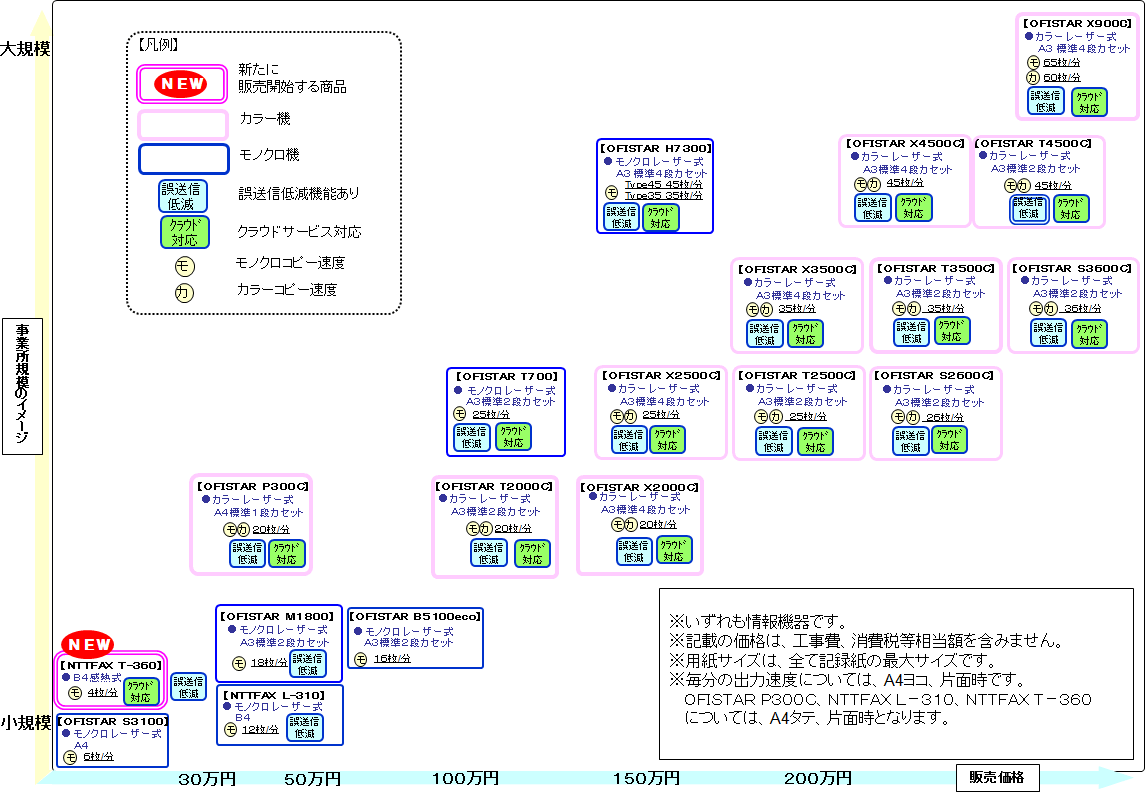Viewport: 1145px width, 792px height.
Task: Select the OFISTAR P300C product title
Action: 253,486
